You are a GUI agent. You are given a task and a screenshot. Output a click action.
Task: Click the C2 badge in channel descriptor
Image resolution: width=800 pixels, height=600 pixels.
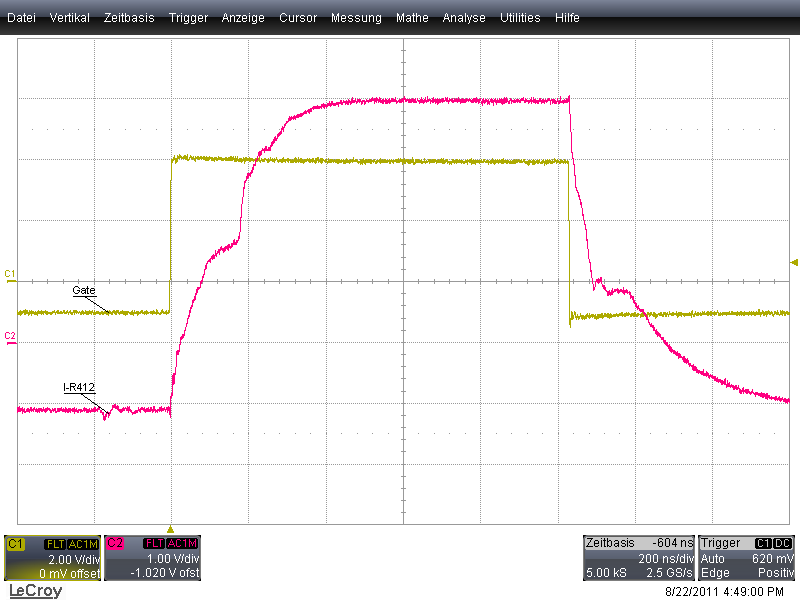115,543
